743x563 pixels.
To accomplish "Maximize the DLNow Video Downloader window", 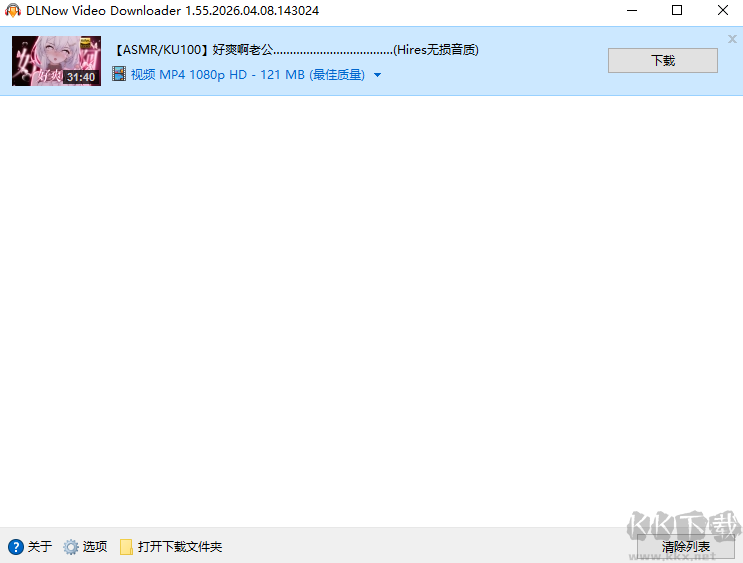I will pos(677,10).
